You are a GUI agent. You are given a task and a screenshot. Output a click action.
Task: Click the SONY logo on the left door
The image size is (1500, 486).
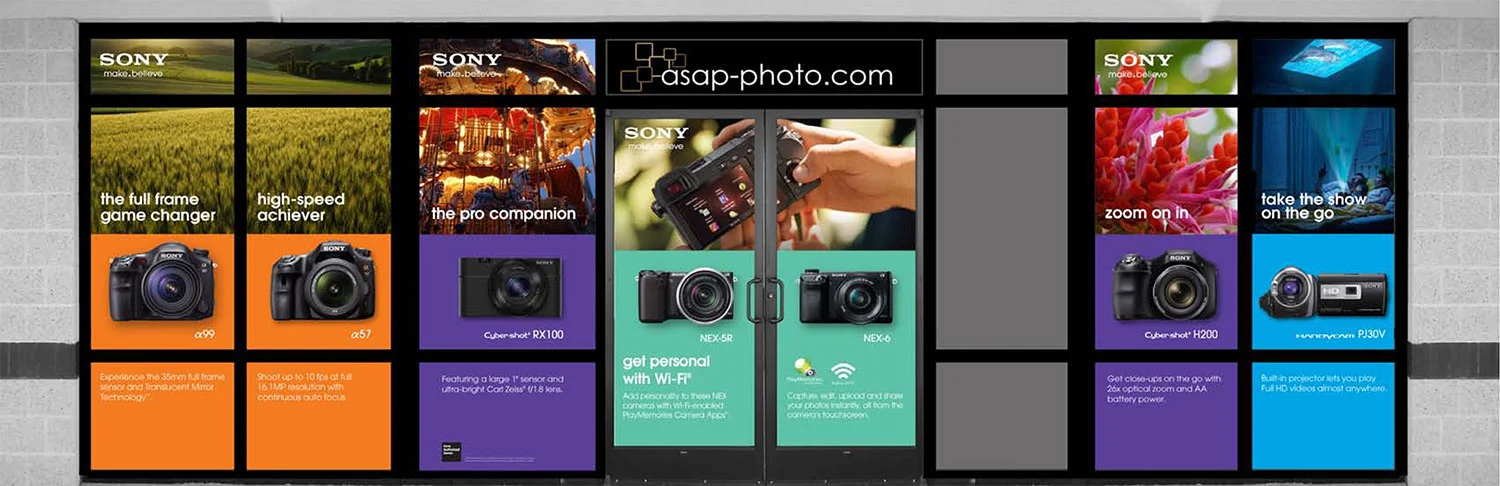pyautogui.click(x=657, y=133)
